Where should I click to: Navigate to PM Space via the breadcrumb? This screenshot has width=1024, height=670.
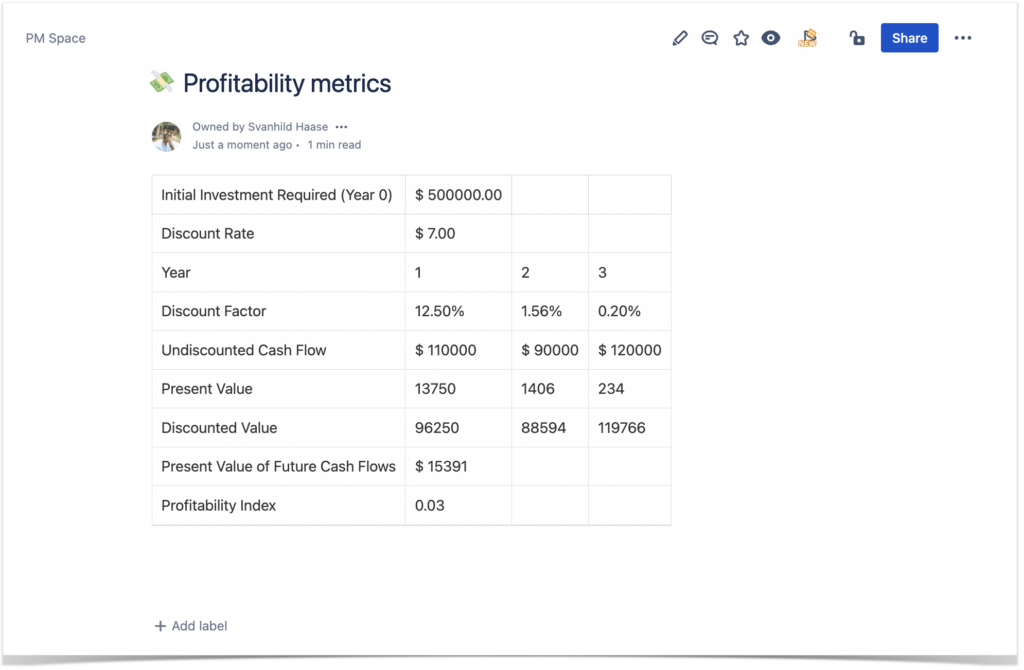pos(55,38)
